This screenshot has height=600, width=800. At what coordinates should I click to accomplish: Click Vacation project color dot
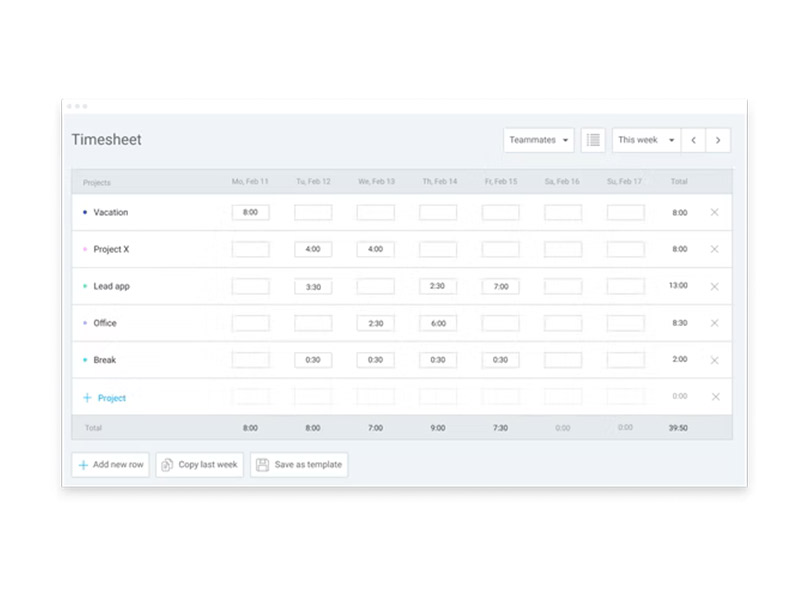pos(85,212)
